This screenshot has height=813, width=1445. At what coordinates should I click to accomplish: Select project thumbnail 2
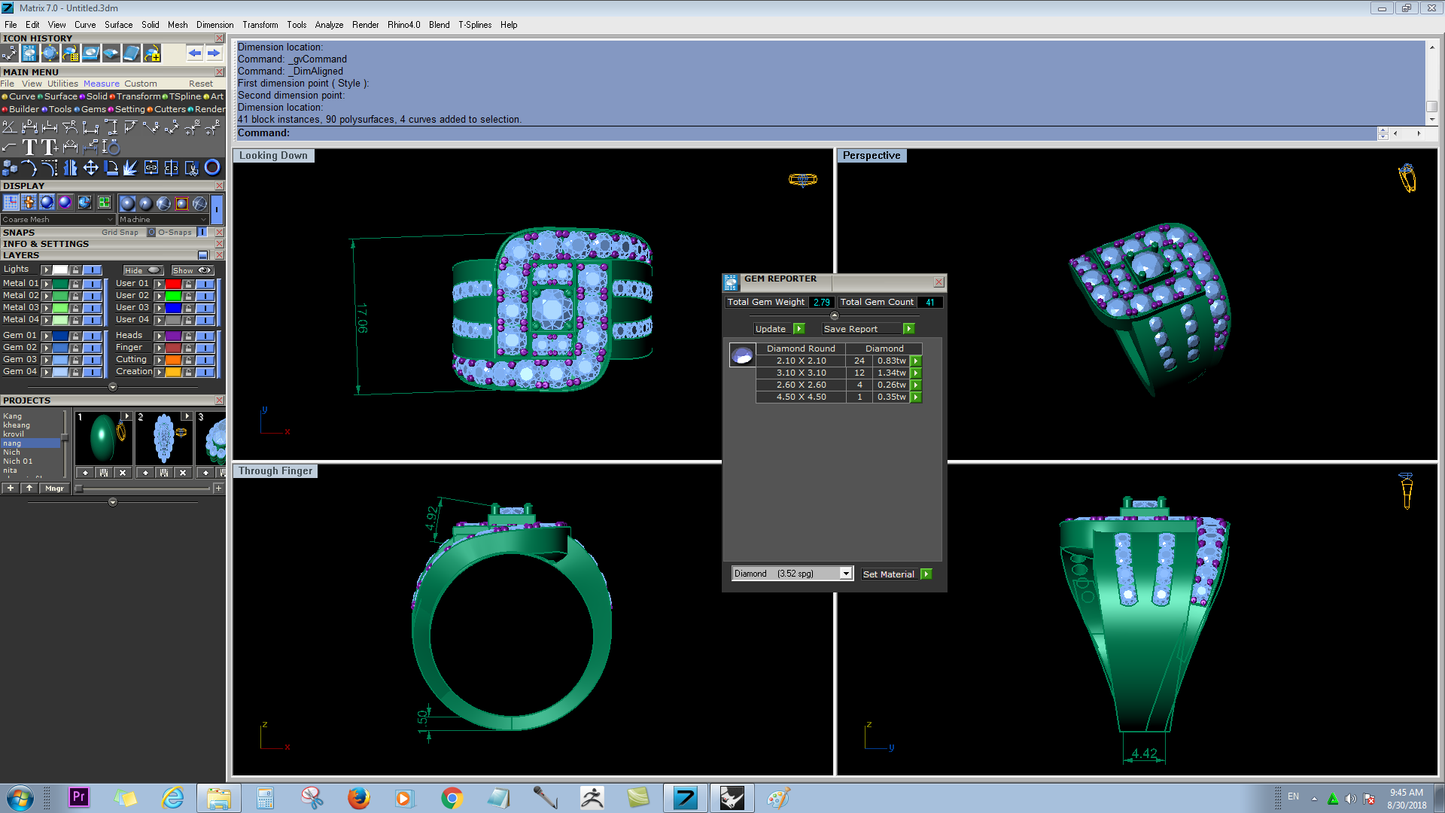[164, 439]
